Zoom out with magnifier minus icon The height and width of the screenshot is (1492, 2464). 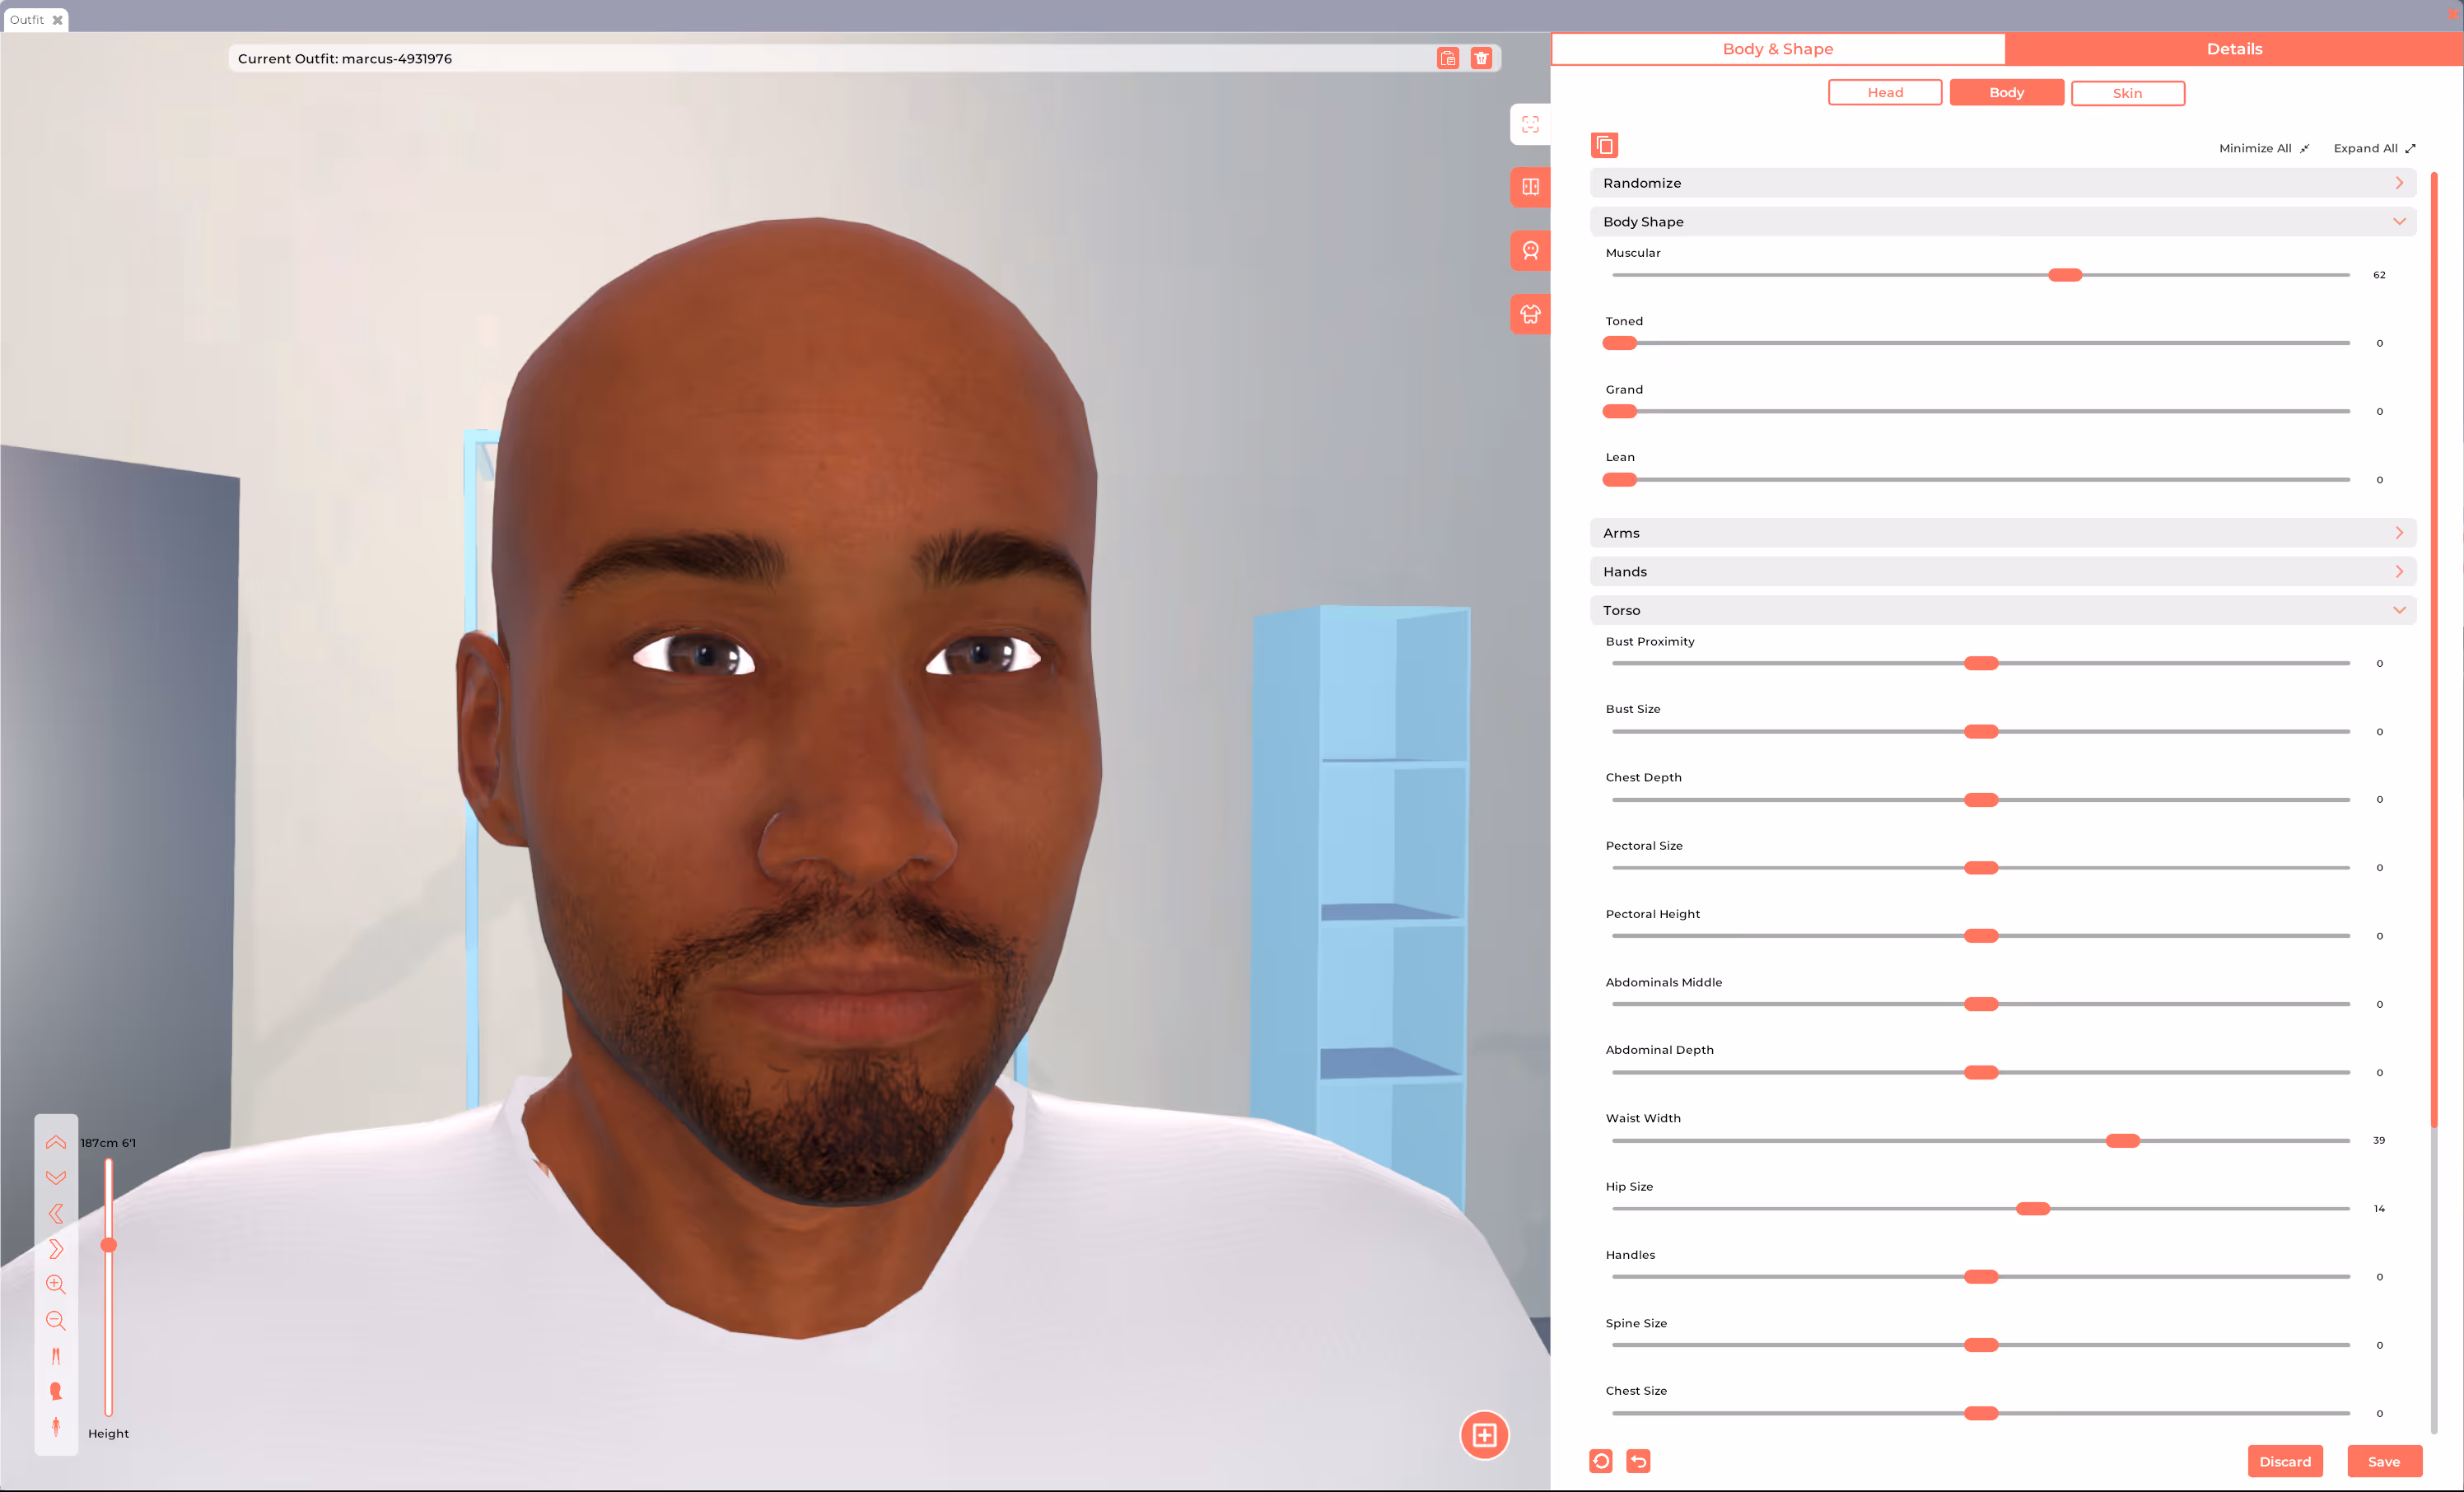coord(56,1320)
